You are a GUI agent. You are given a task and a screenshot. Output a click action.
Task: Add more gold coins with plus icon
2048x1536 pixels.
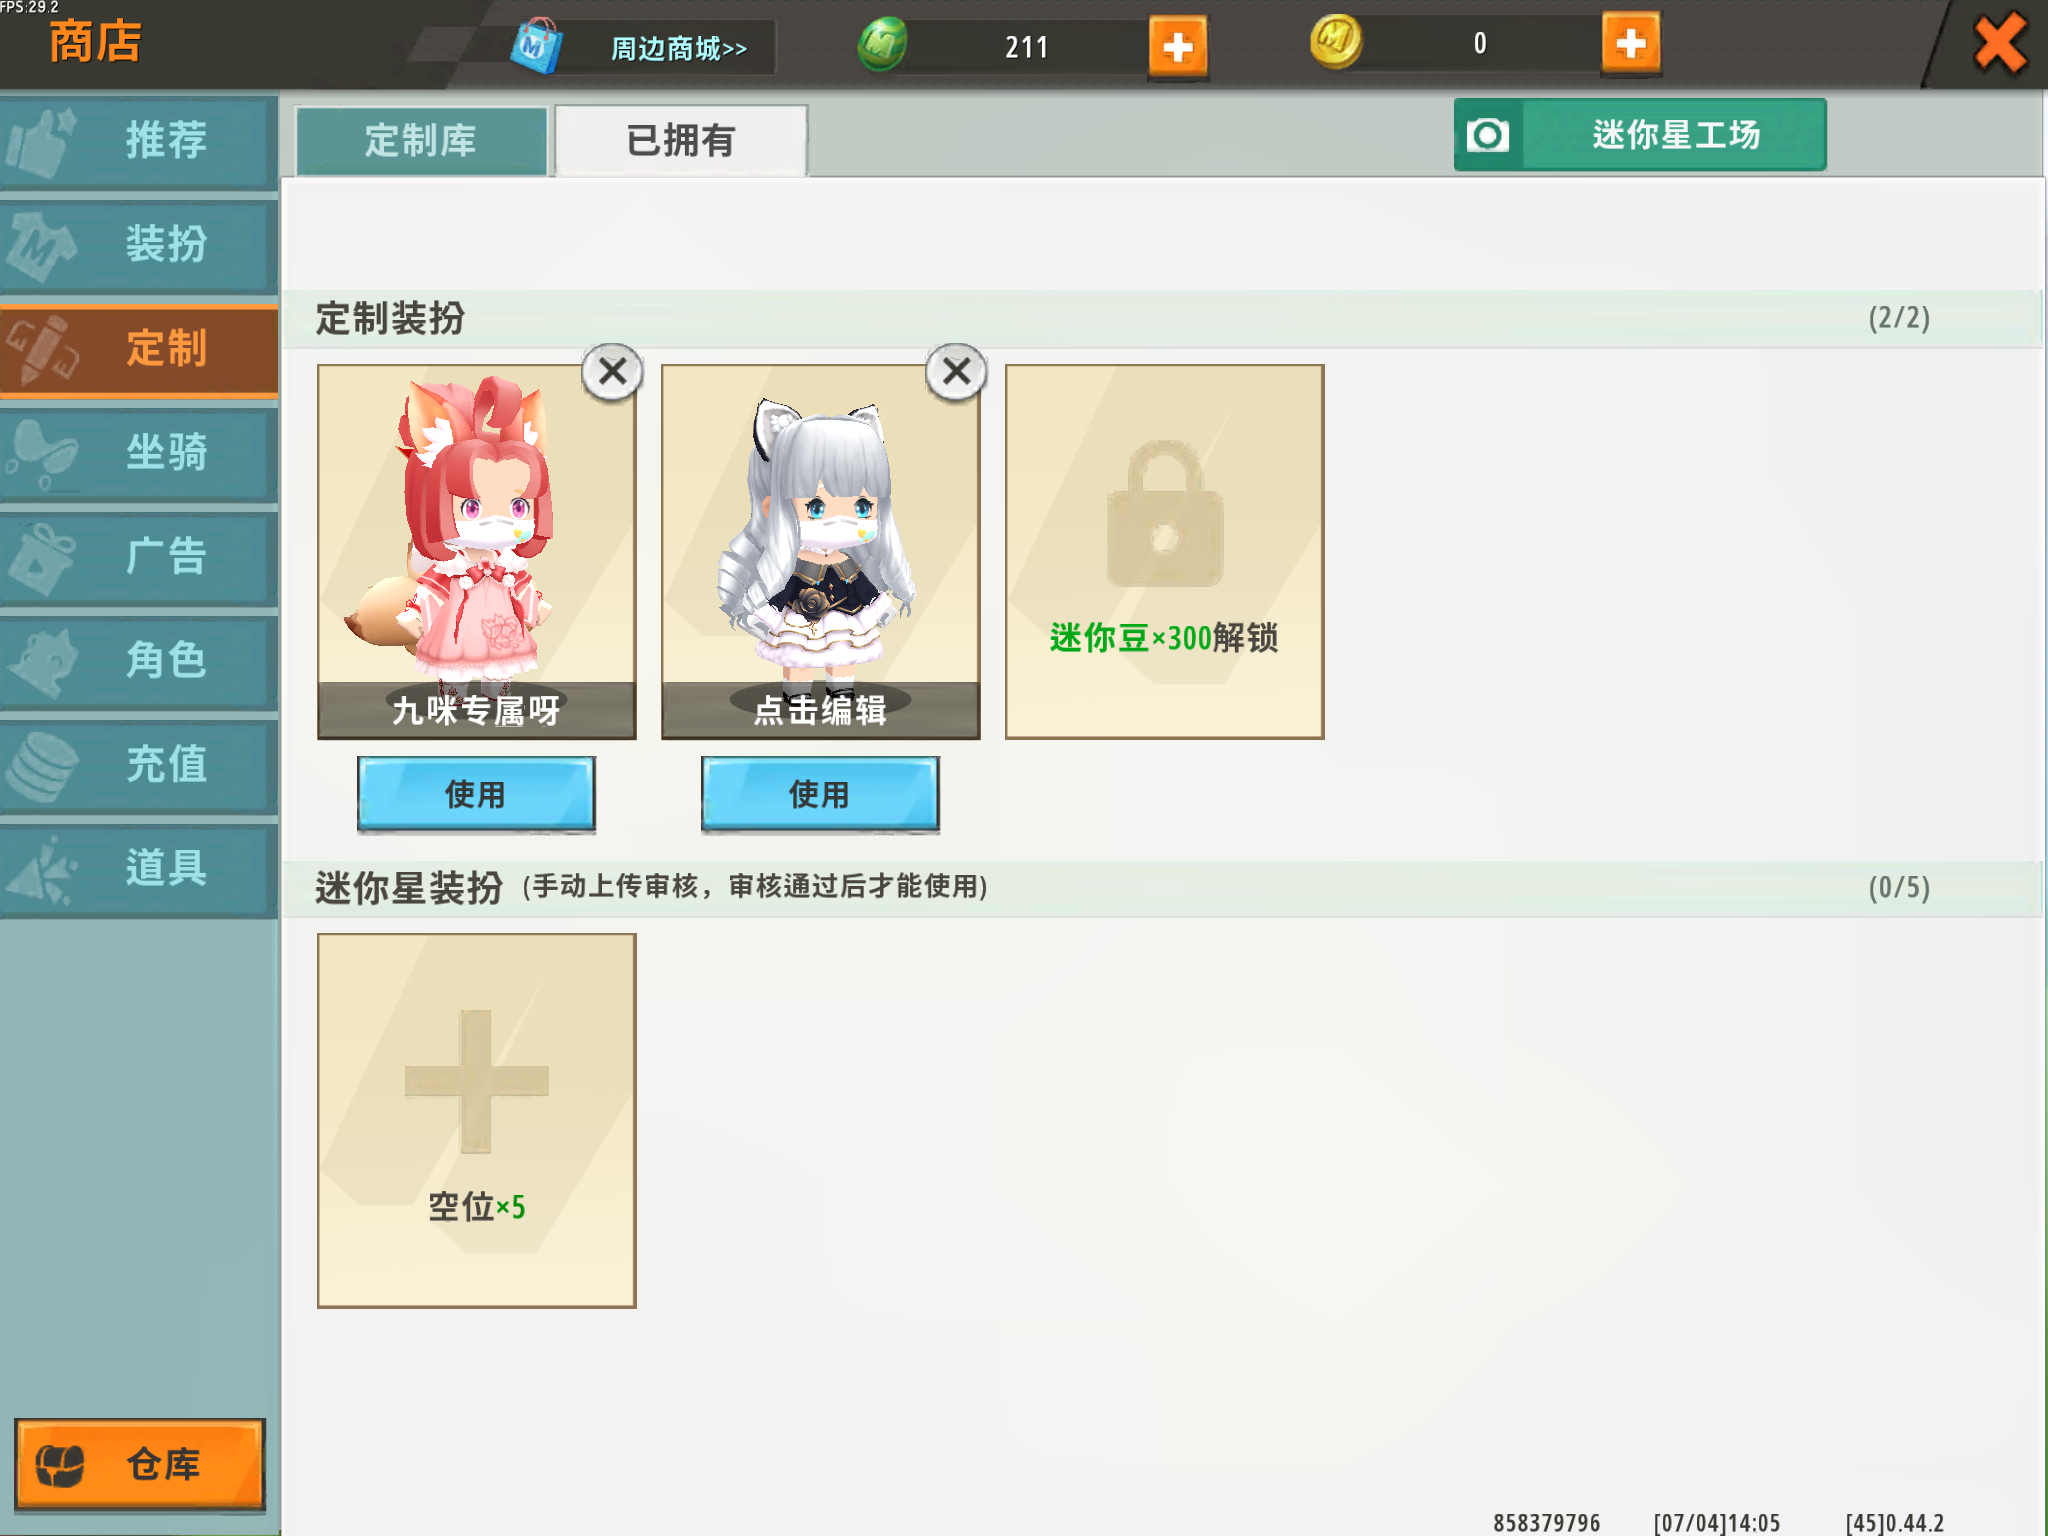pos(1630,44)
